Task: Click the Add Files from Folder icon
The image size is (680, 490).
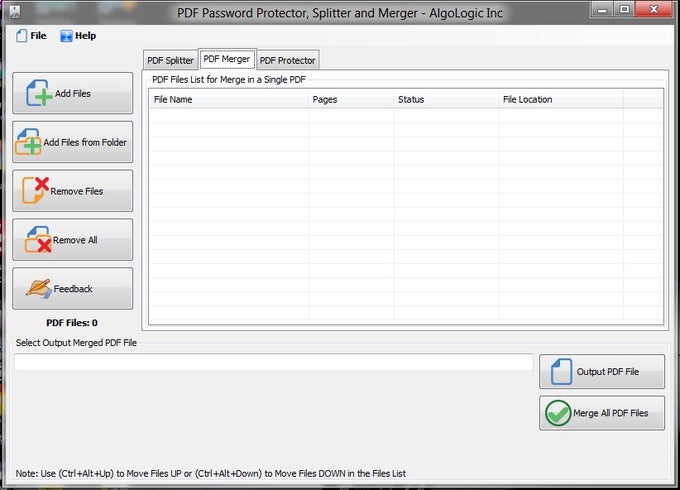Action: click(x=29, y=142)
